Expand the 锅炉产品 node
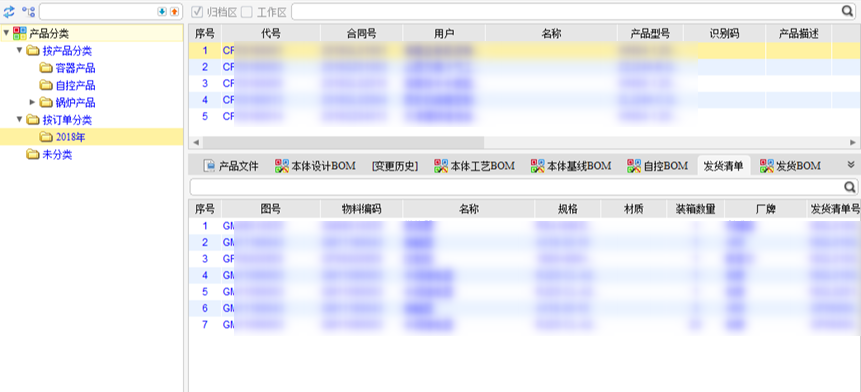The image size is (861, 392). [x=32, y=102]
